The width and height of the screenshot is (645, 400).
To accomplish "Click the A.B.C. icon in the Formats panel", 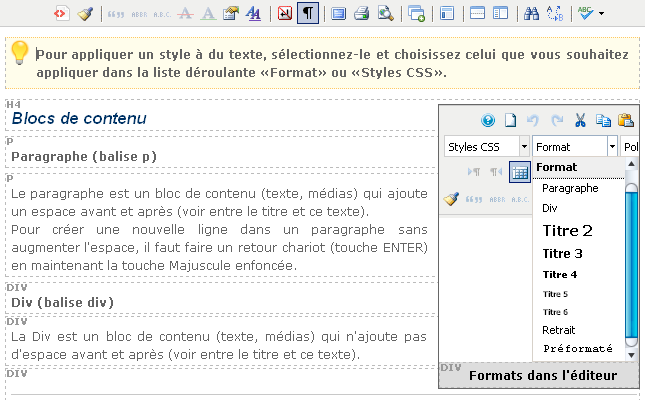I will point(520,200).
